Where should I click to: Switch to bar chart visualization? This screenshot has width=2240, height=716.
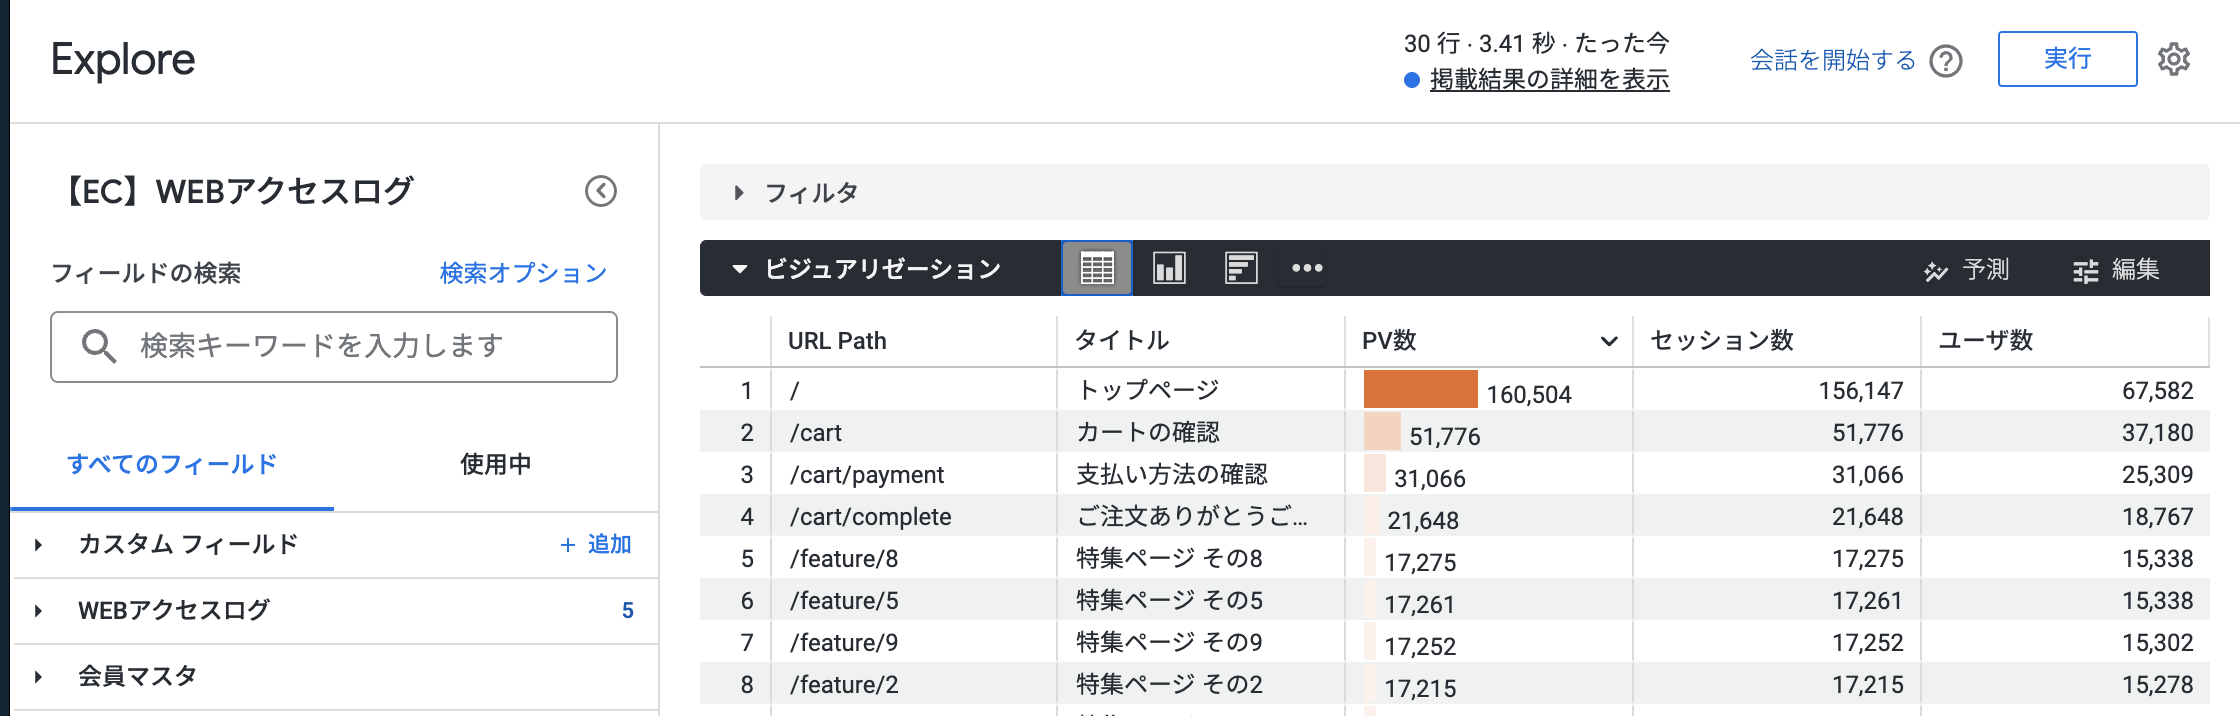point(1241,268)
